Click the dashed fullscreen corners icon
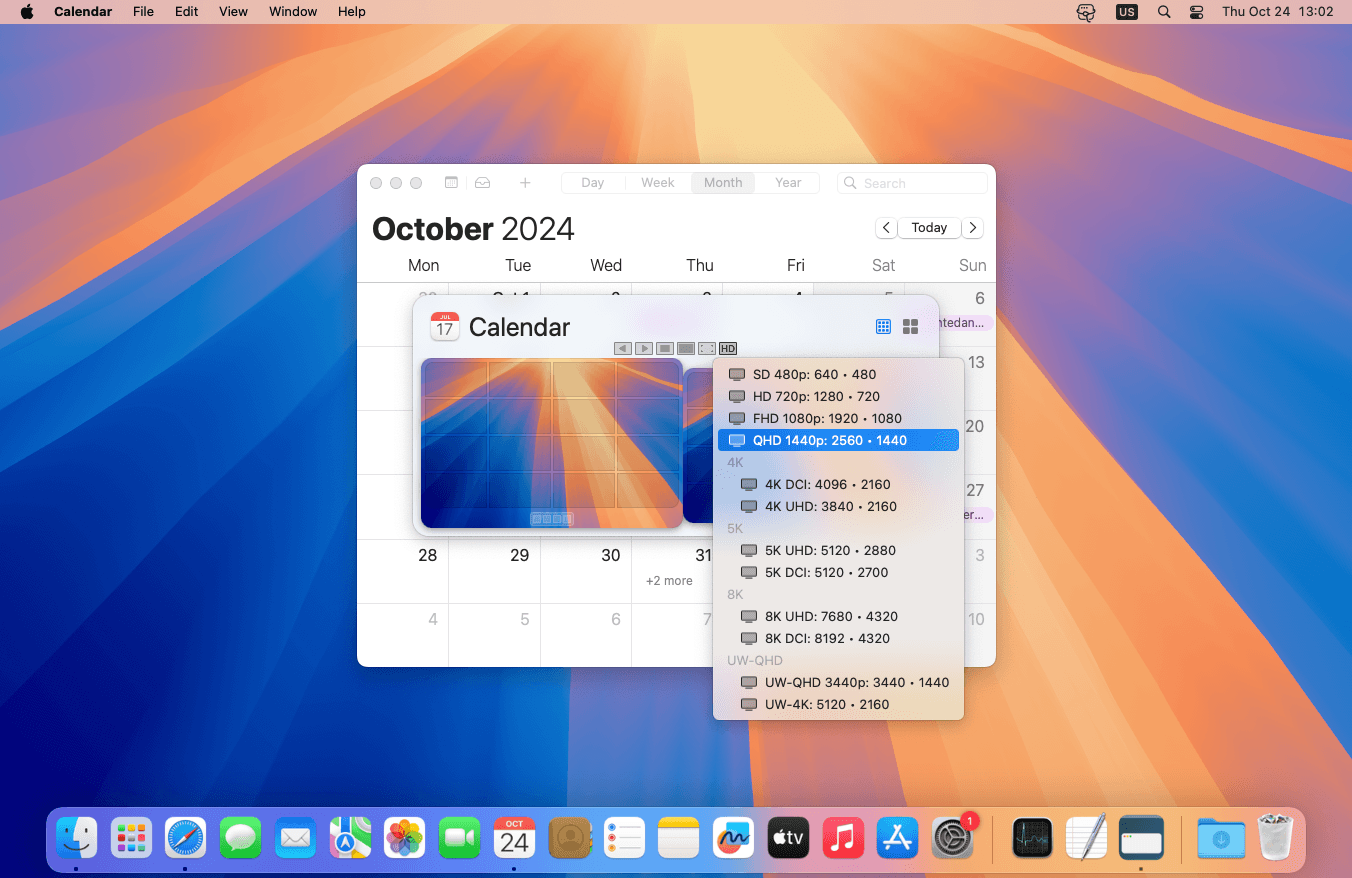Viewport: 1352px width, 878px height. tap(707, 348)
